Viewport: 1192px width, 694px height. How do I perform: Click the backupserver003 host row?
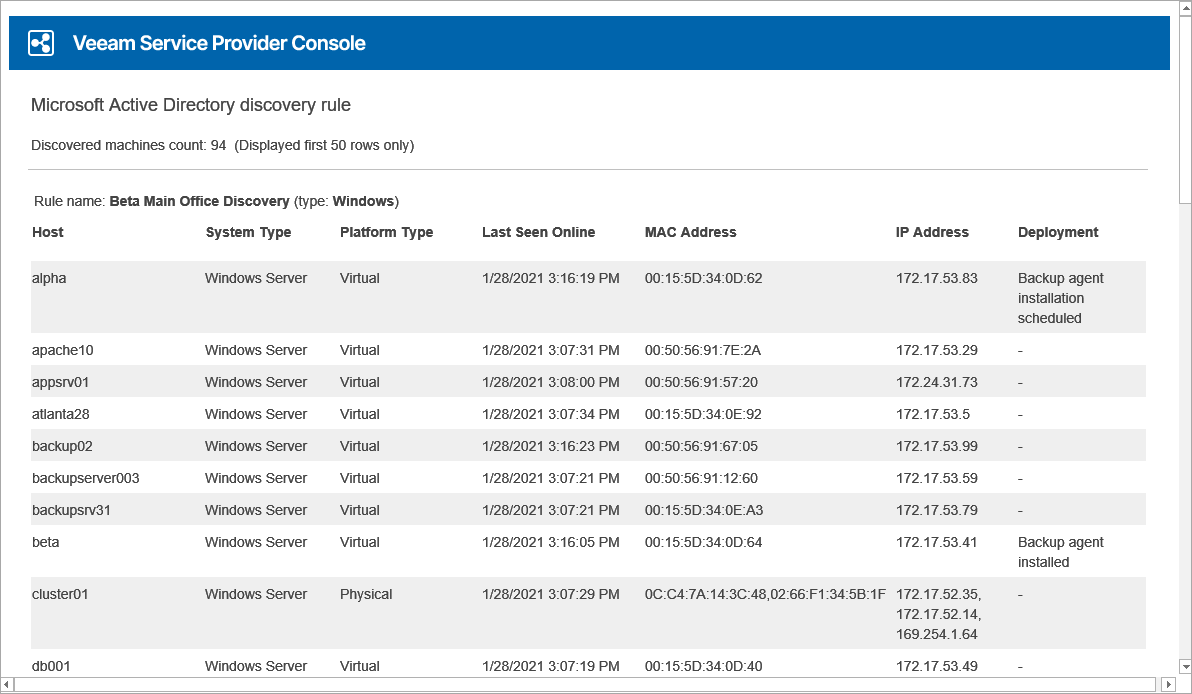coord(85,478)
